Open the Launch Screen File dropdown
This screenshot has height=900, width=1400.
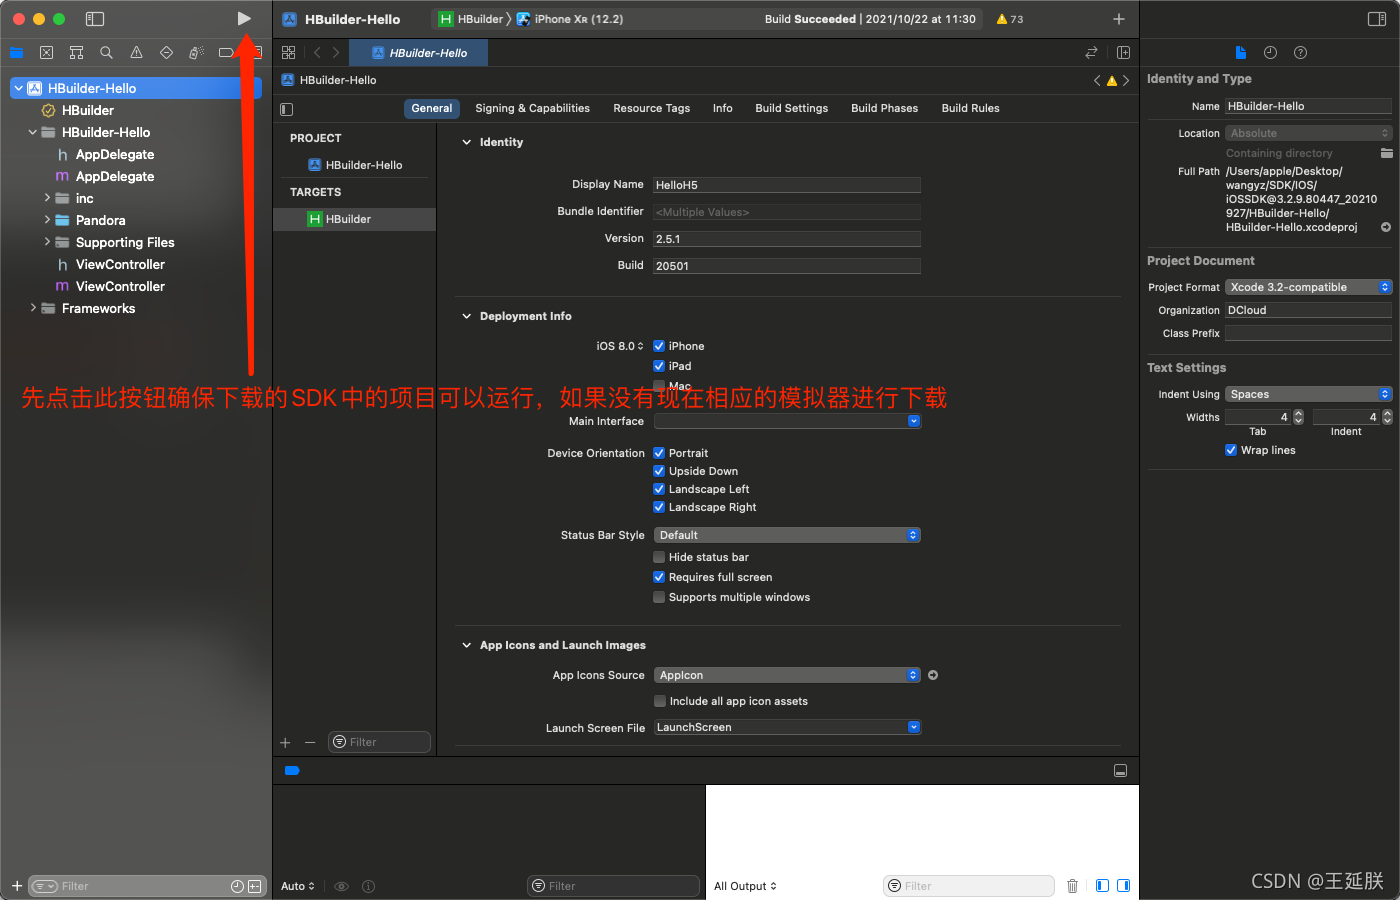pyautogui.click(x=787, y=727)
